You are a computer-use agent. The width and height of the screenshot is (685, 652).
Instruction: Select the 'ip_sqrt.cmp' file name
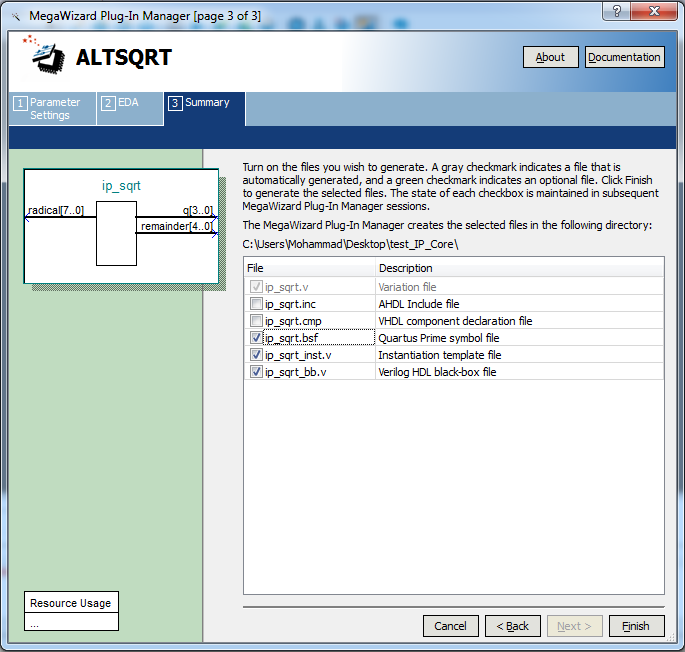(x=293, y=321)
